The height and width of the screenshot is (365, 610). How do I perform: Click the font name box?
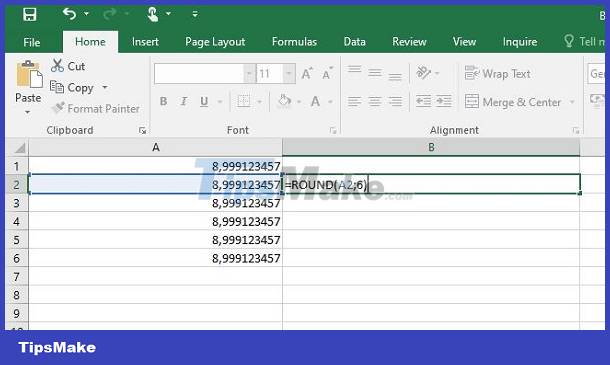click(x=199, y=73)
